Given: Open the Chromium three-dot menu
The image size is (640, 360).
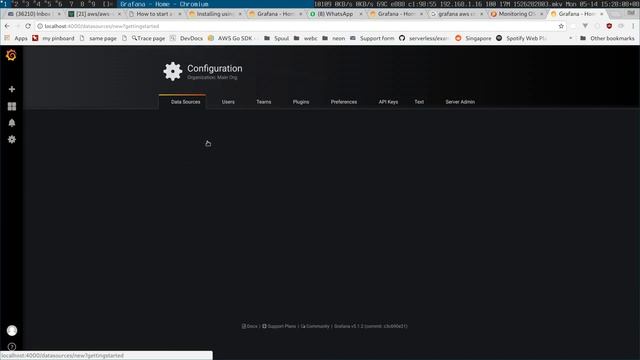Looking at the screenshot, I should coord(633,26).
